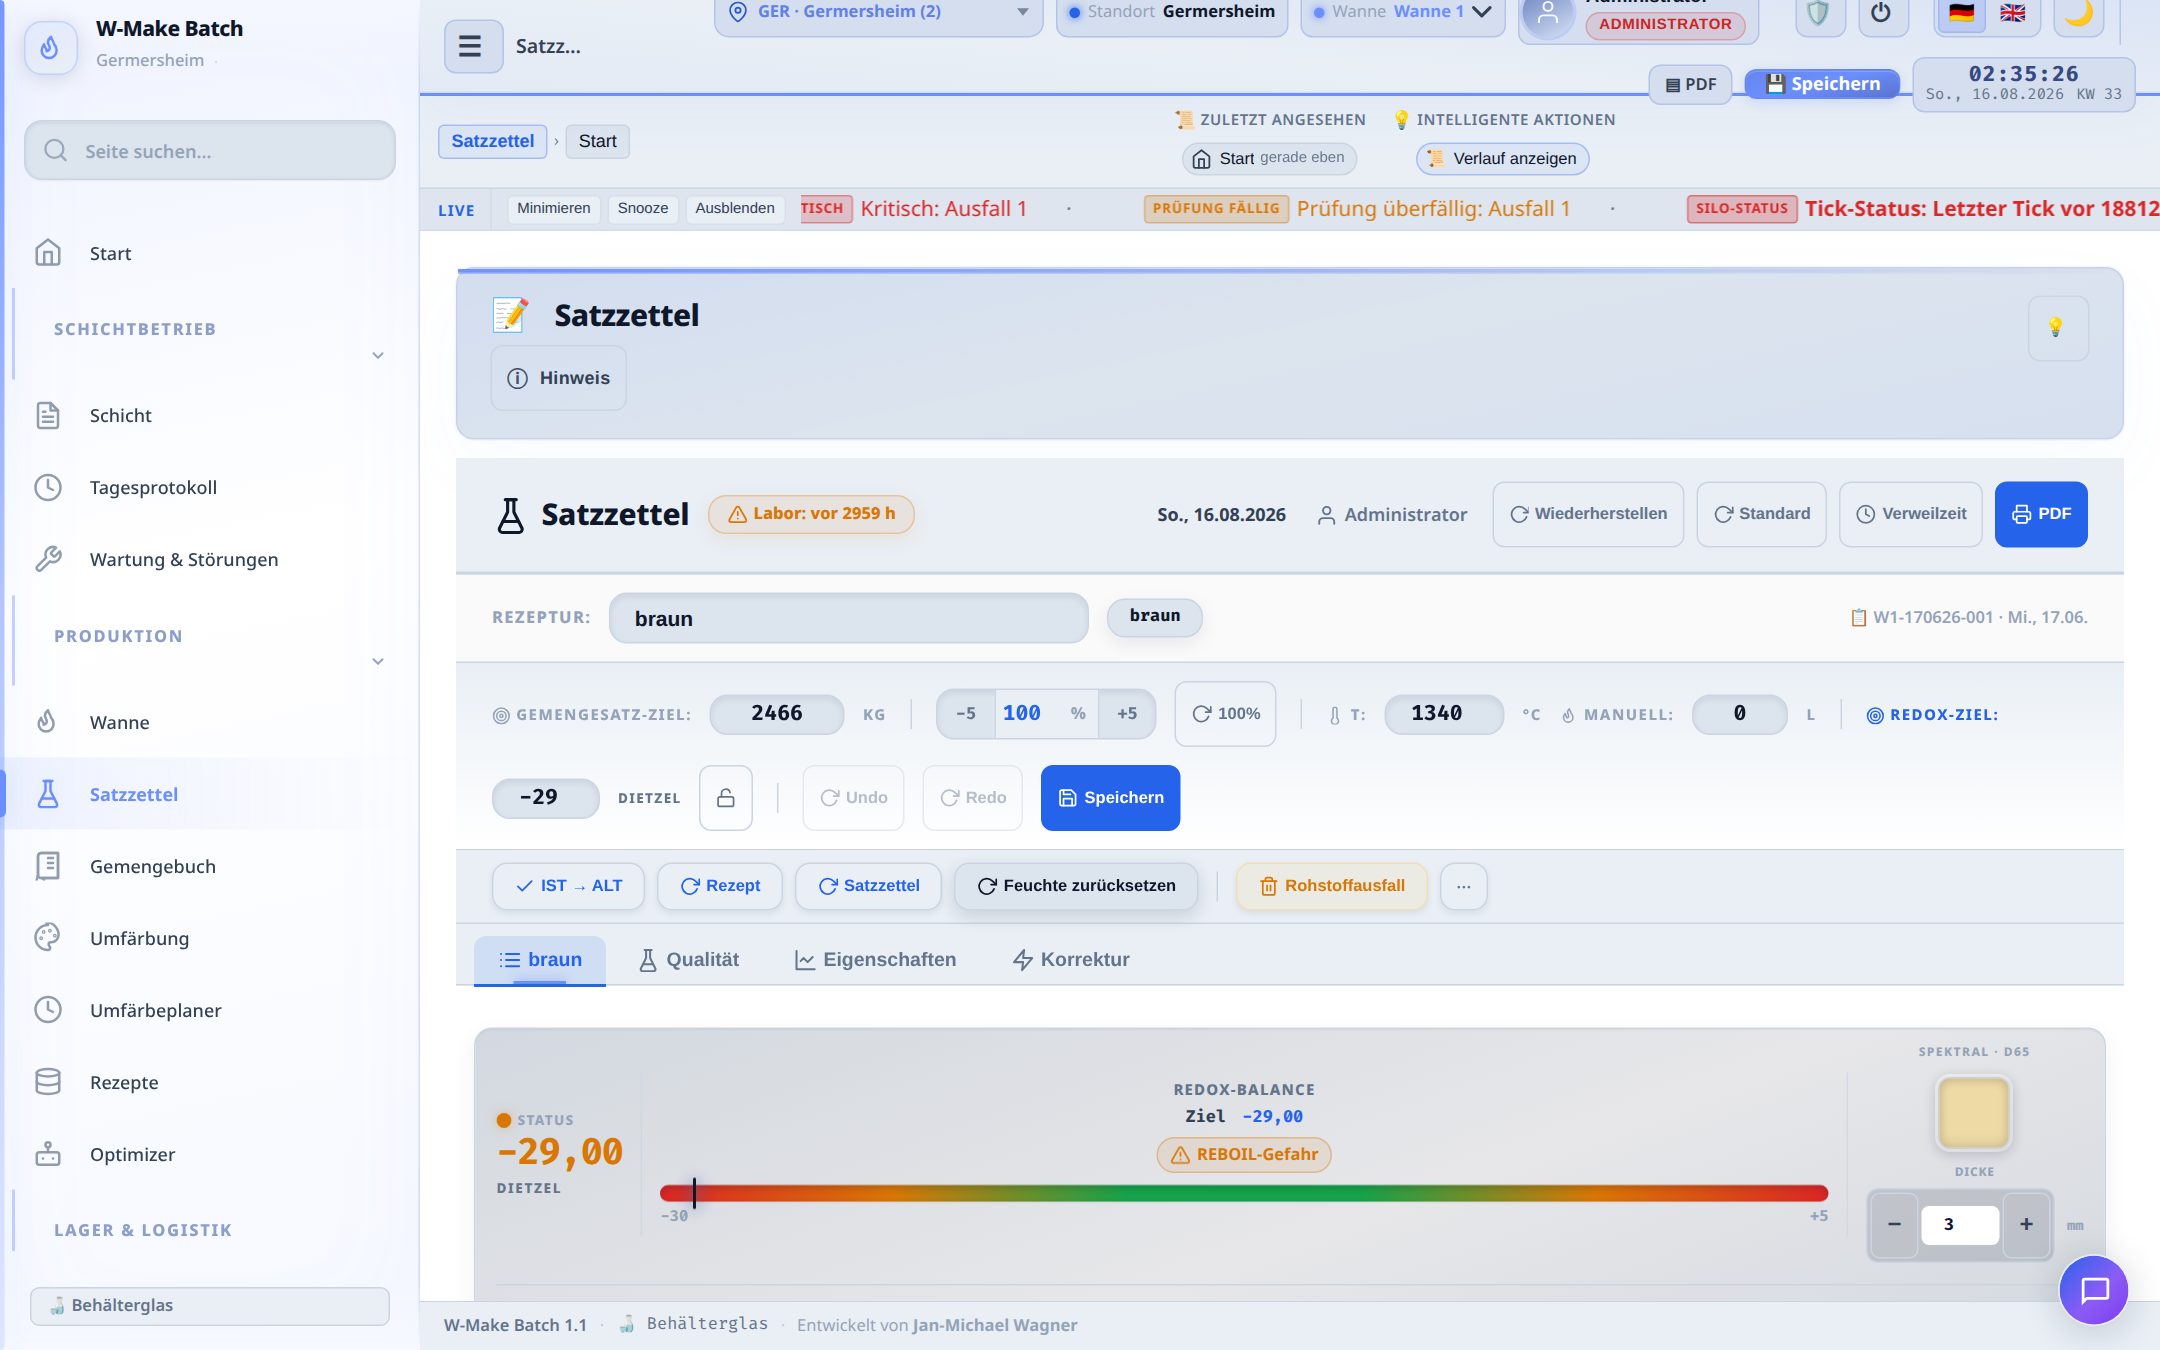Click the Seite suchen search field
Screen dimensions: 2160x1350
coord(210,151)
